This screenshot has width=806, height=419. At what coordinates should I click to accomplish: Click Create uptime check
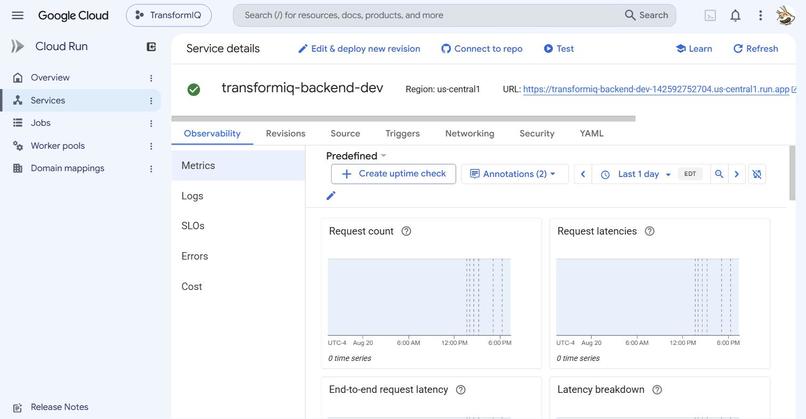393,174
